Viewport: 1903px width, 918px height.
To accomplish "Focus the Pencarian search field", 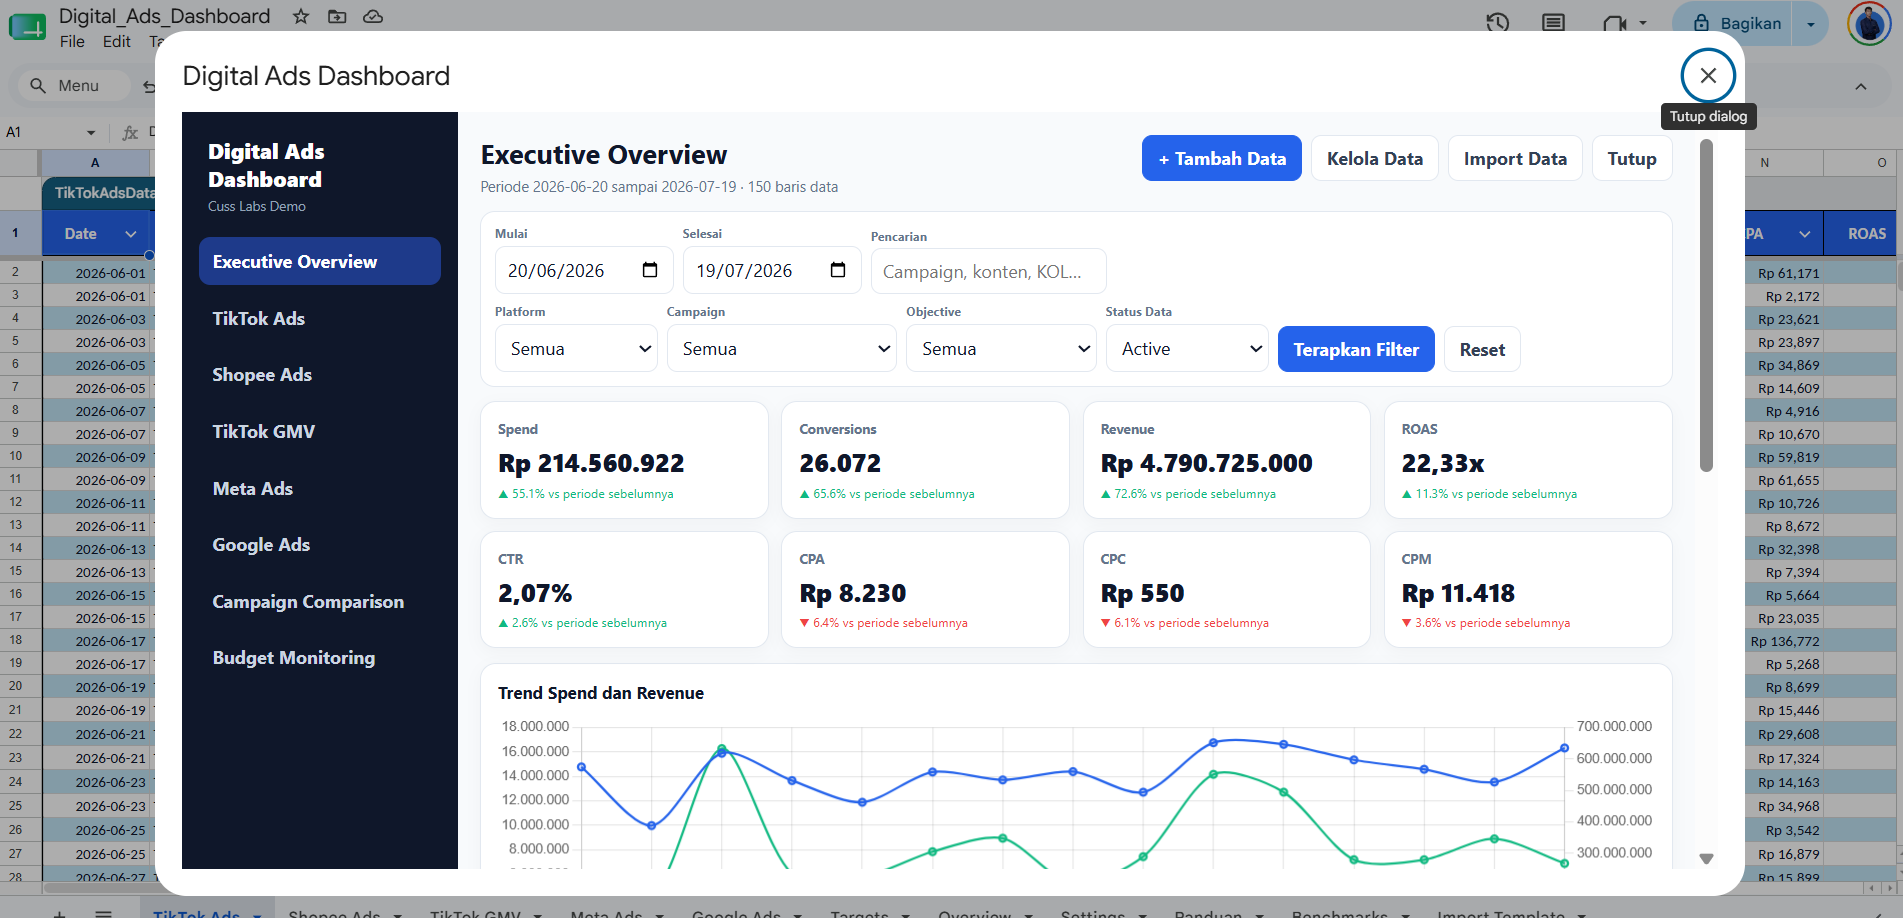I will (988, 271).
